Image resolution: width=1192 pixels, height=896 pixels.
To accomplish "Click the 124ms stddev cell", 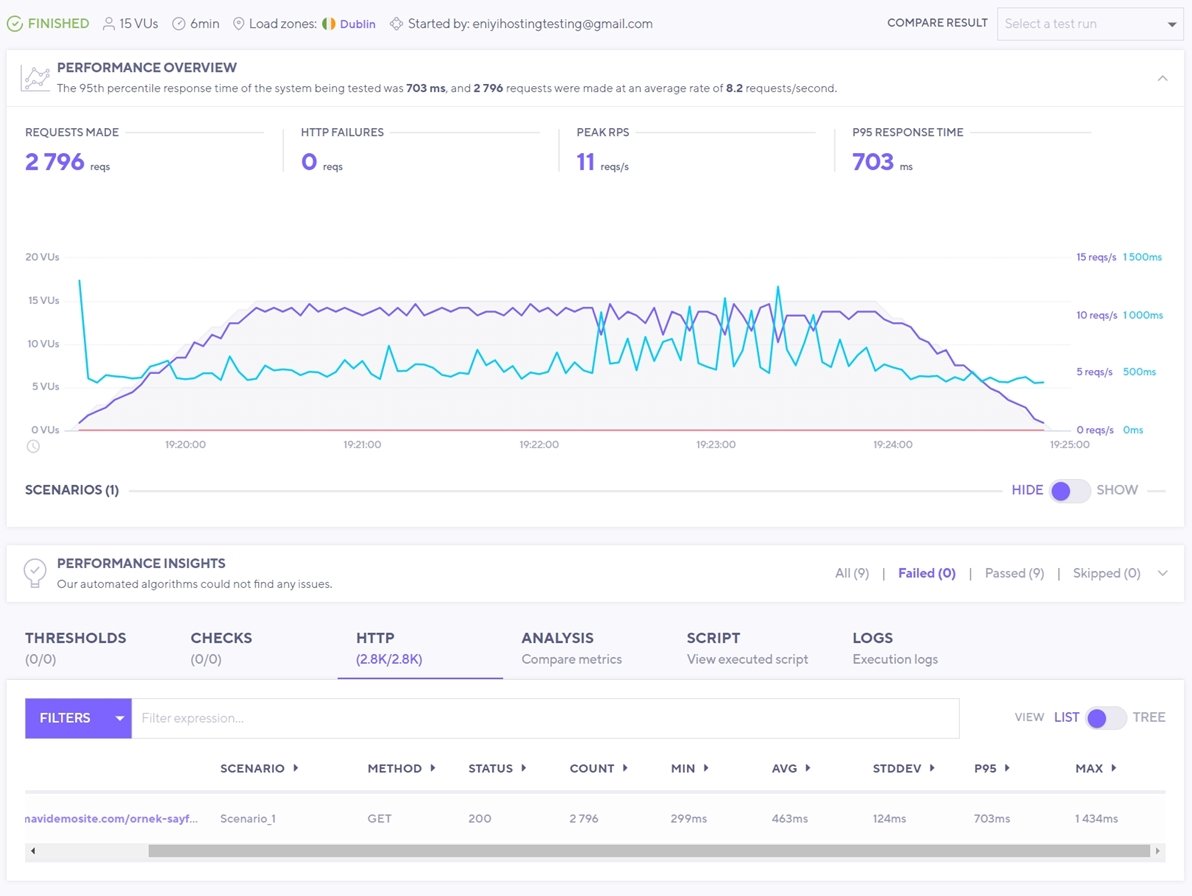I will coord(889,818).
